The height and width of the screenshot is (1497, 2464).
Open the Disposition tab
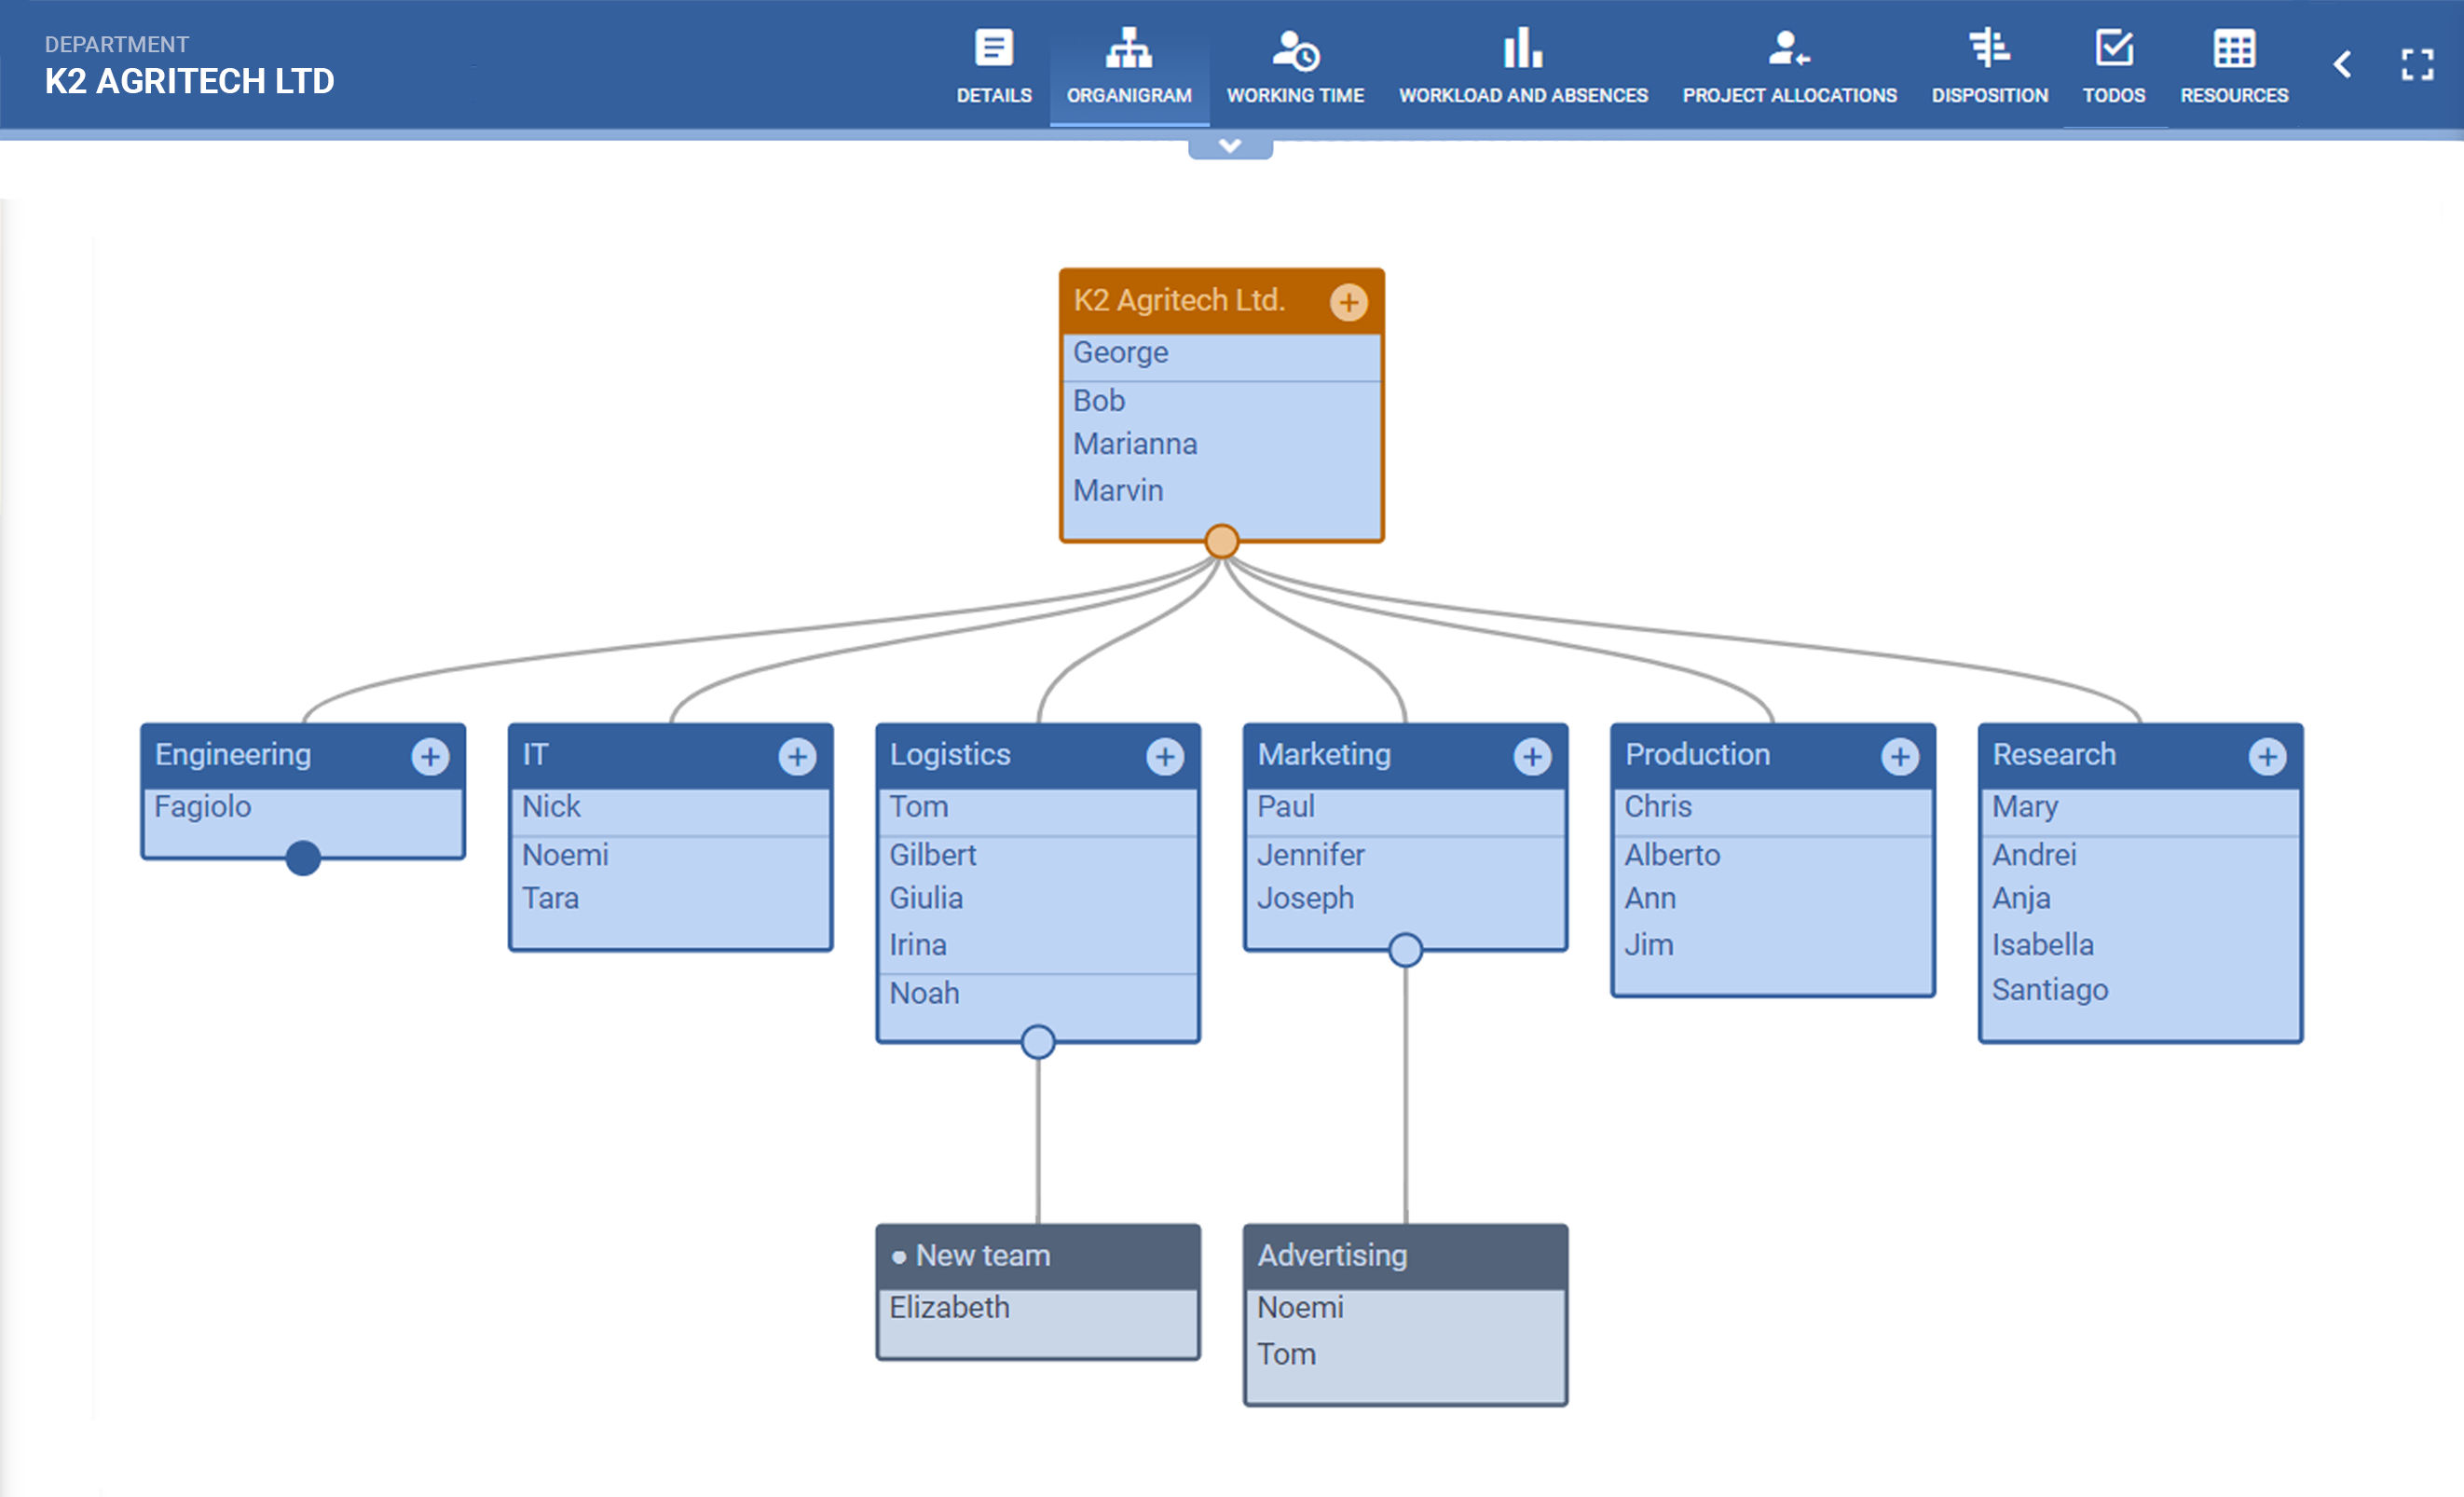click(1989, 66)
